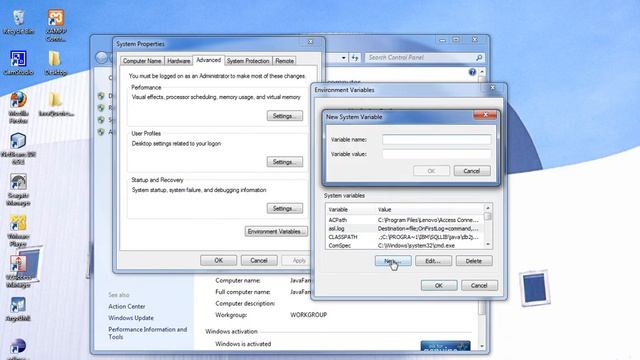Open Performance Information and Tools link
This screenshot has height=360, width=640.
(x=147, y=333)
